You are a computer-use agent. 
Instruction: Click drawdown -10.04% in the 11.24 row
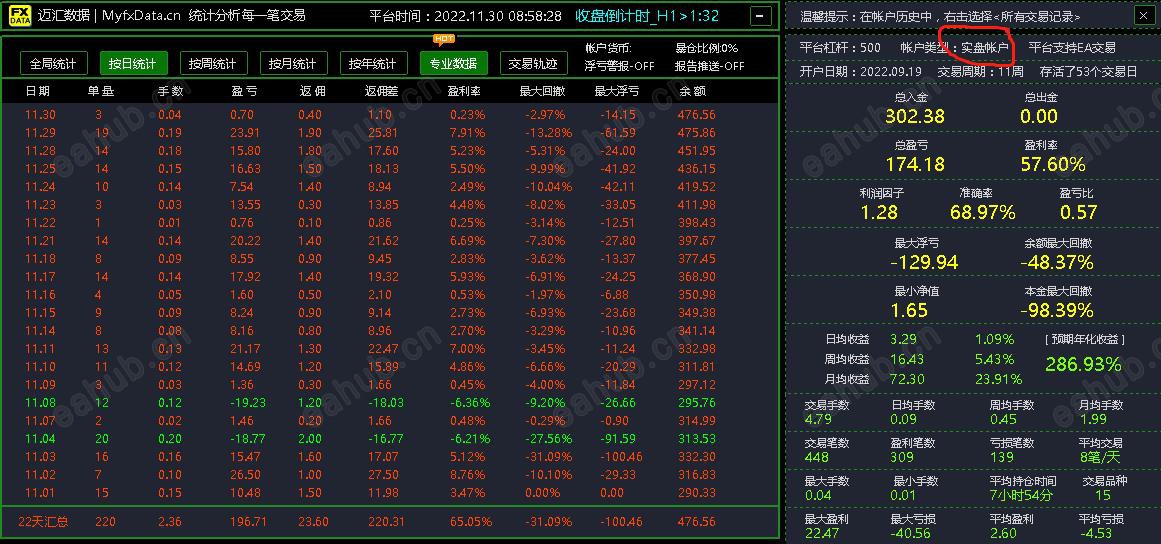[x=549, y=187]
